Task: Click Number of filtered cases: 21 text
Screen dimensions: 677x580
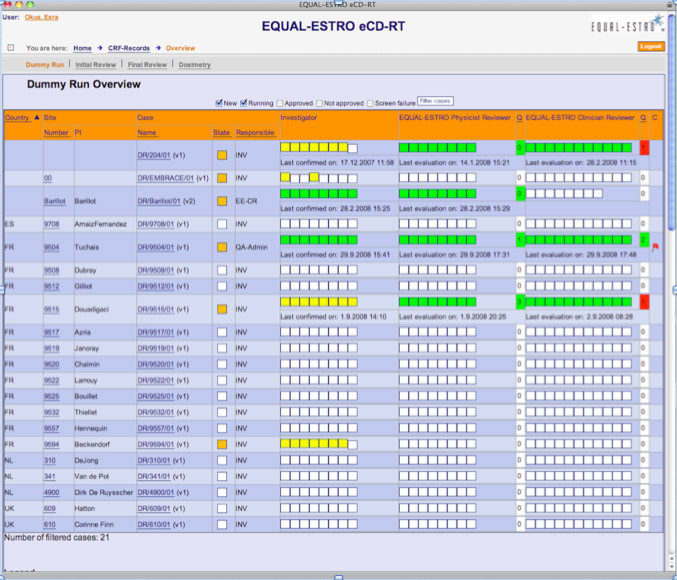Action: 57,538
